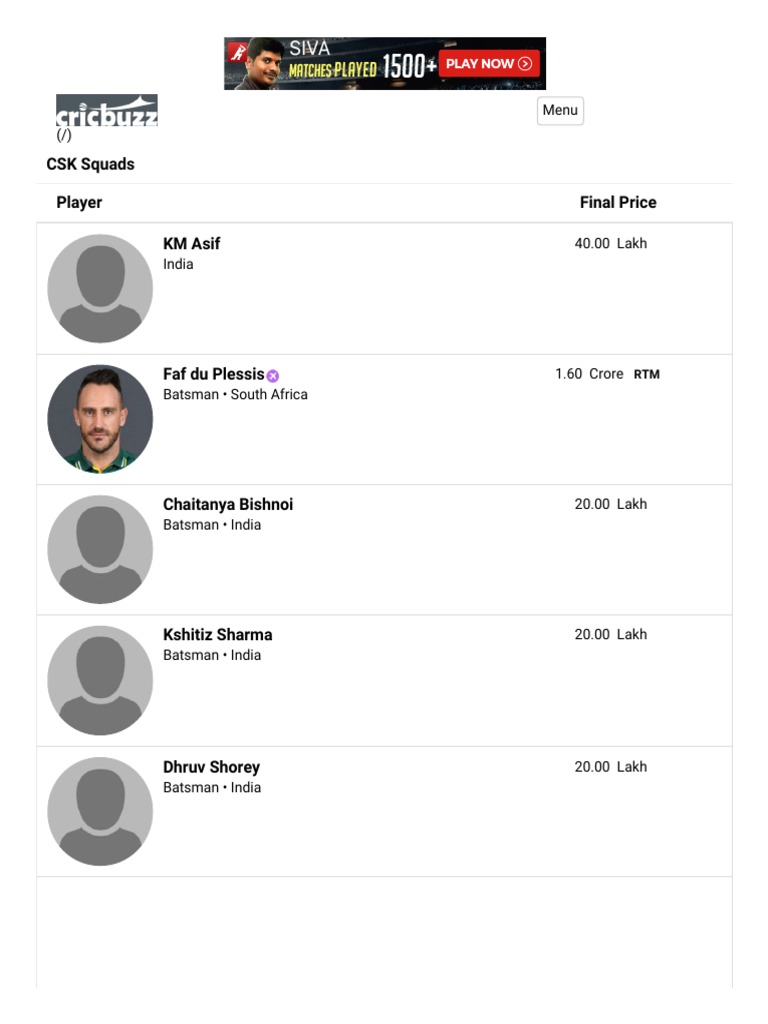Click the purple icon beside Faf du Plessis

click(x=273, y=376)
